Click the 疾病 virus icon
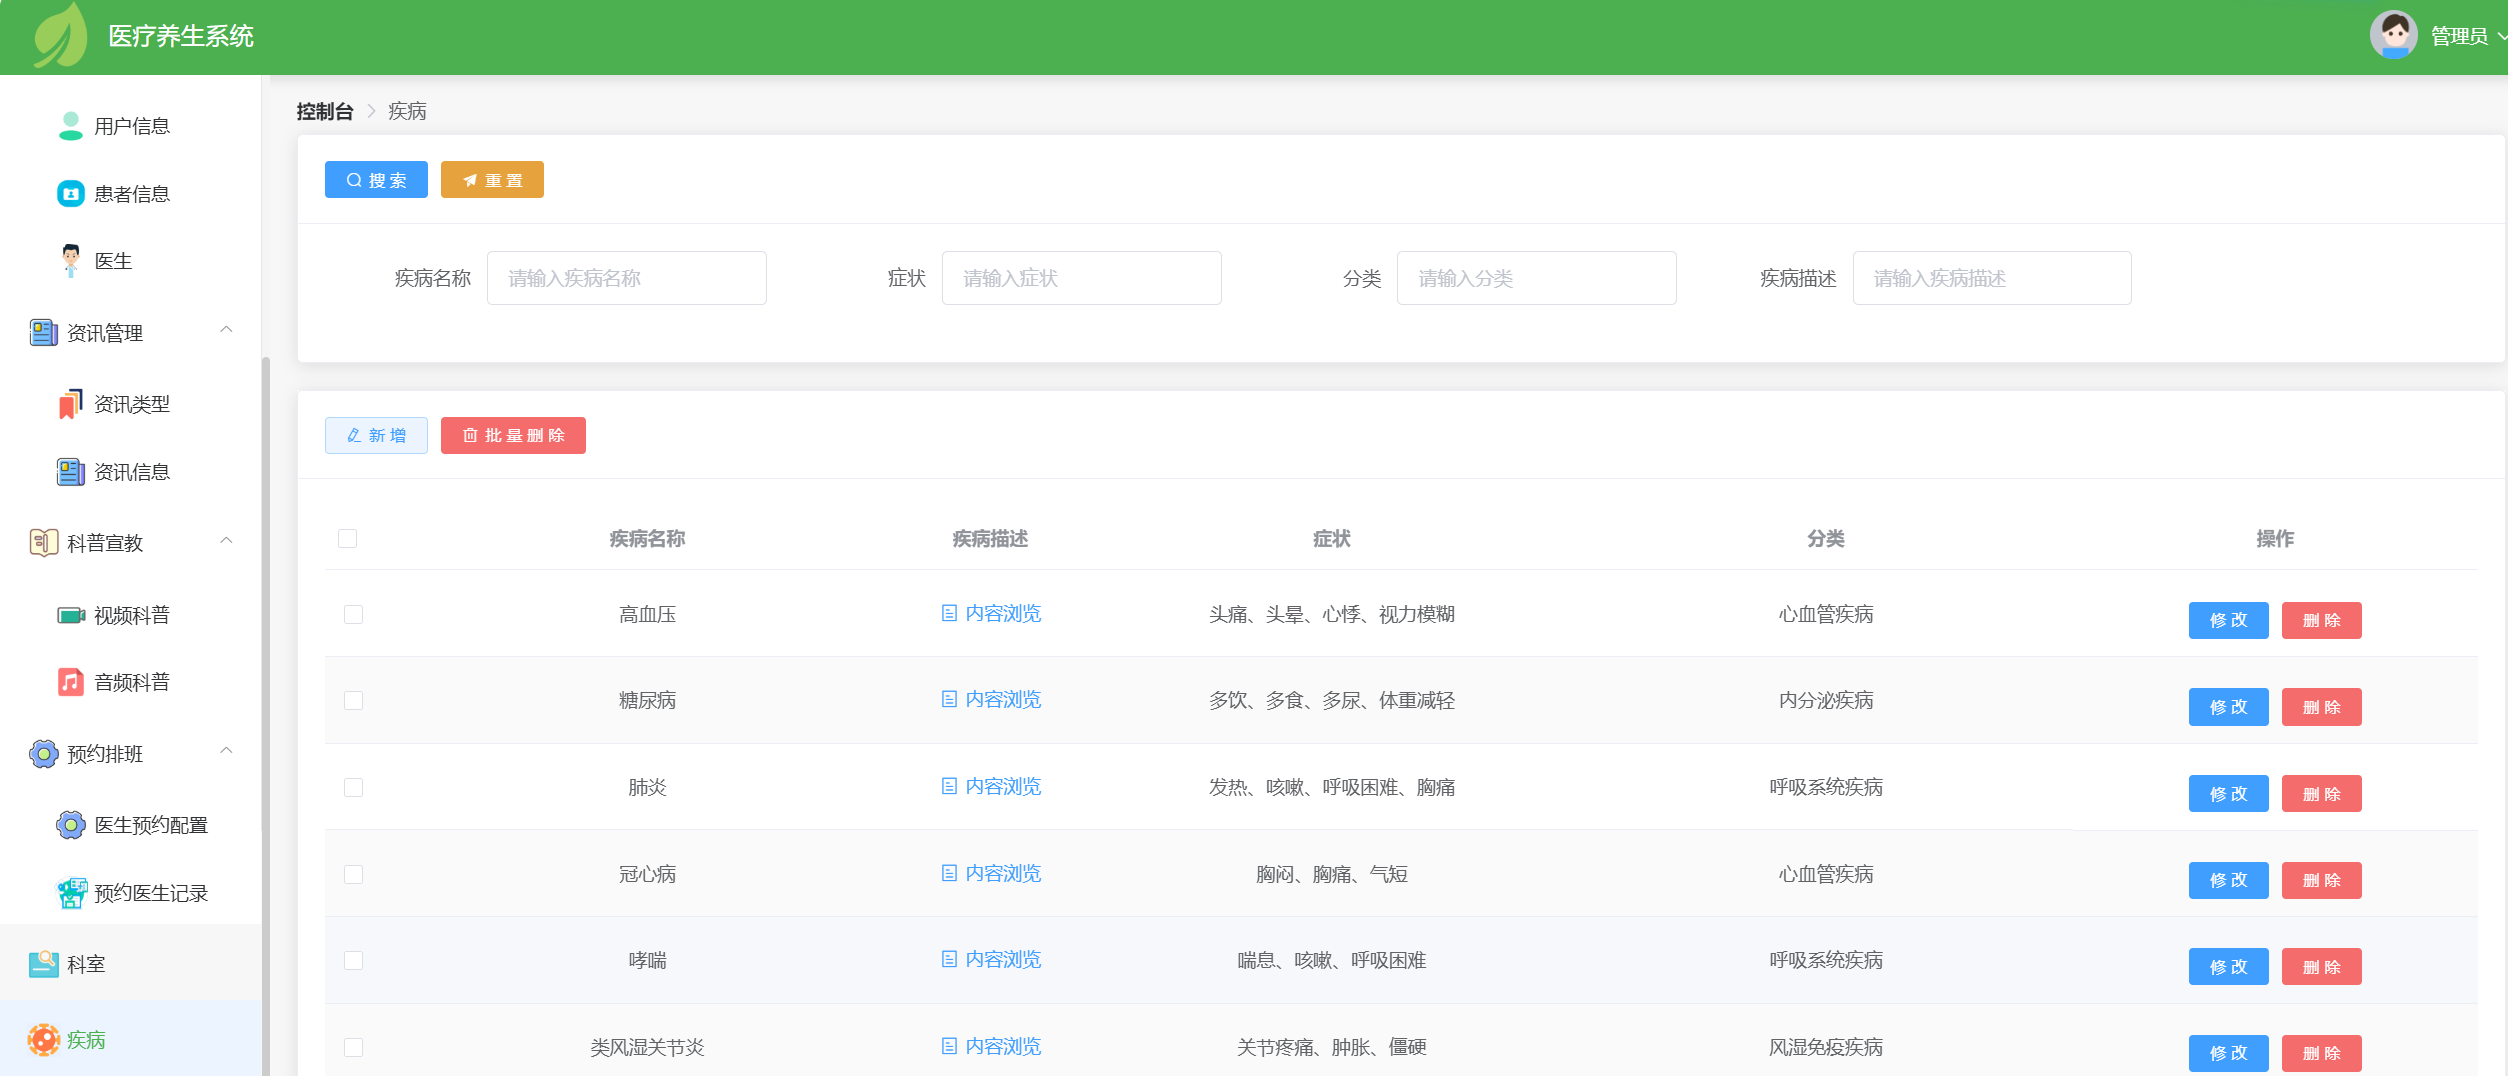2508x1076 pixels. click(x=44, y=1040)
